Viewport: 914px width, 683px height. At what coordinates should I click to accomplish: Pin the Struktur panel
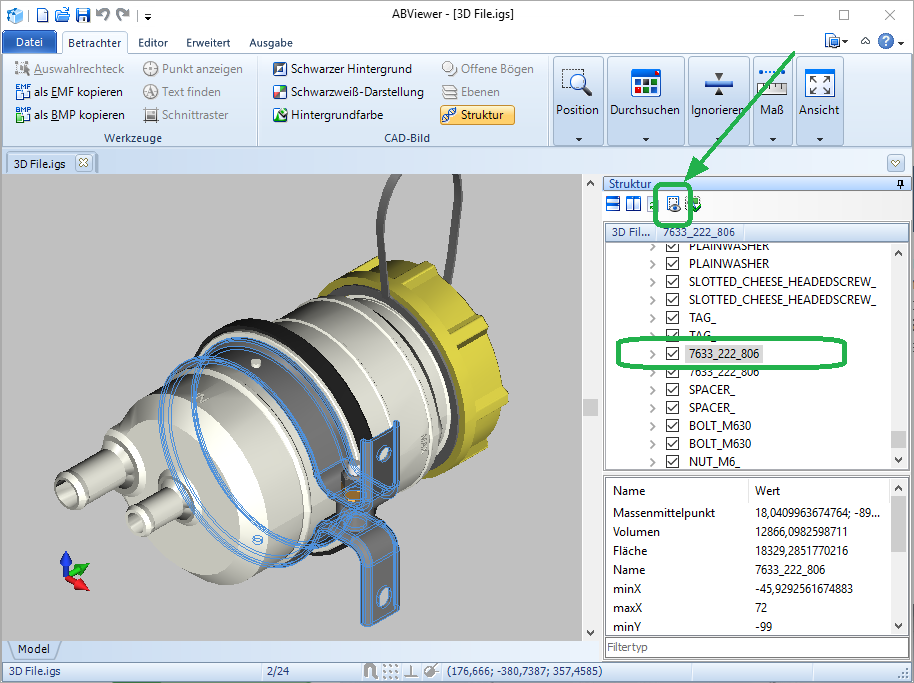point(901,185)
